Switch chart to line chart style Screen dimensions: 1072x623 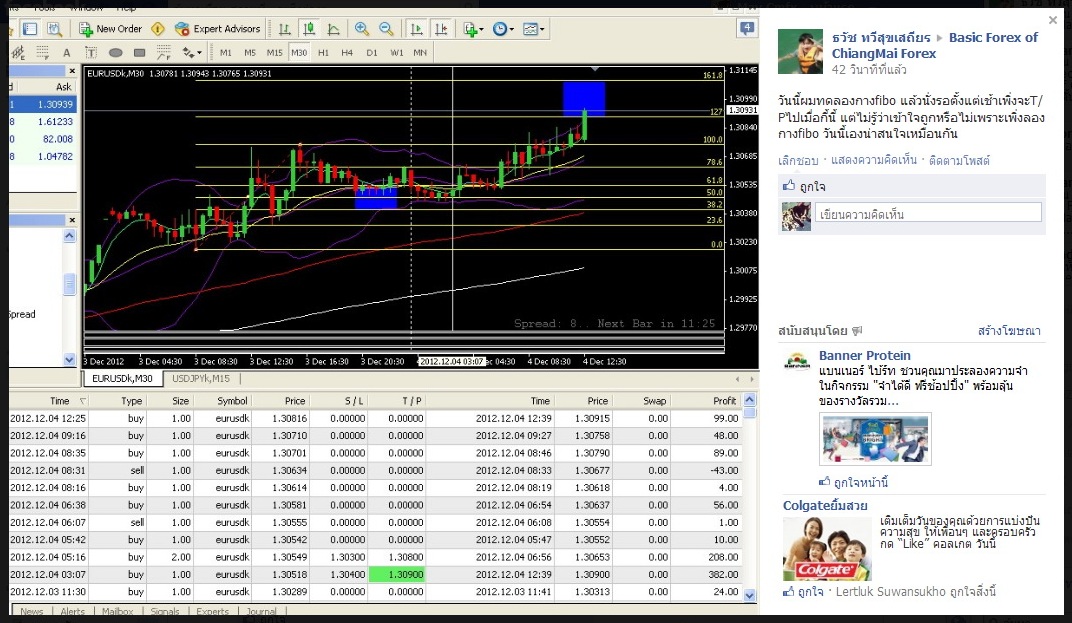click(334, 29)
